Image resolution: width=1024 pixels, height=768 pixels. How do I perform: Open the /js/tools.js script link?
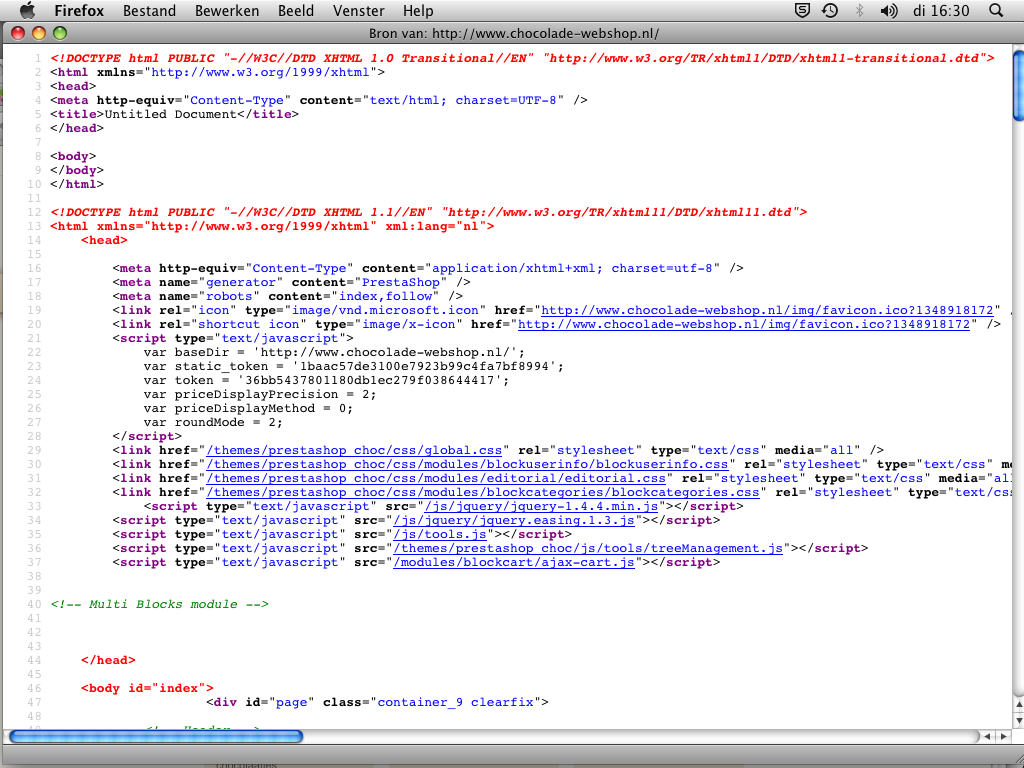[440, 534]
